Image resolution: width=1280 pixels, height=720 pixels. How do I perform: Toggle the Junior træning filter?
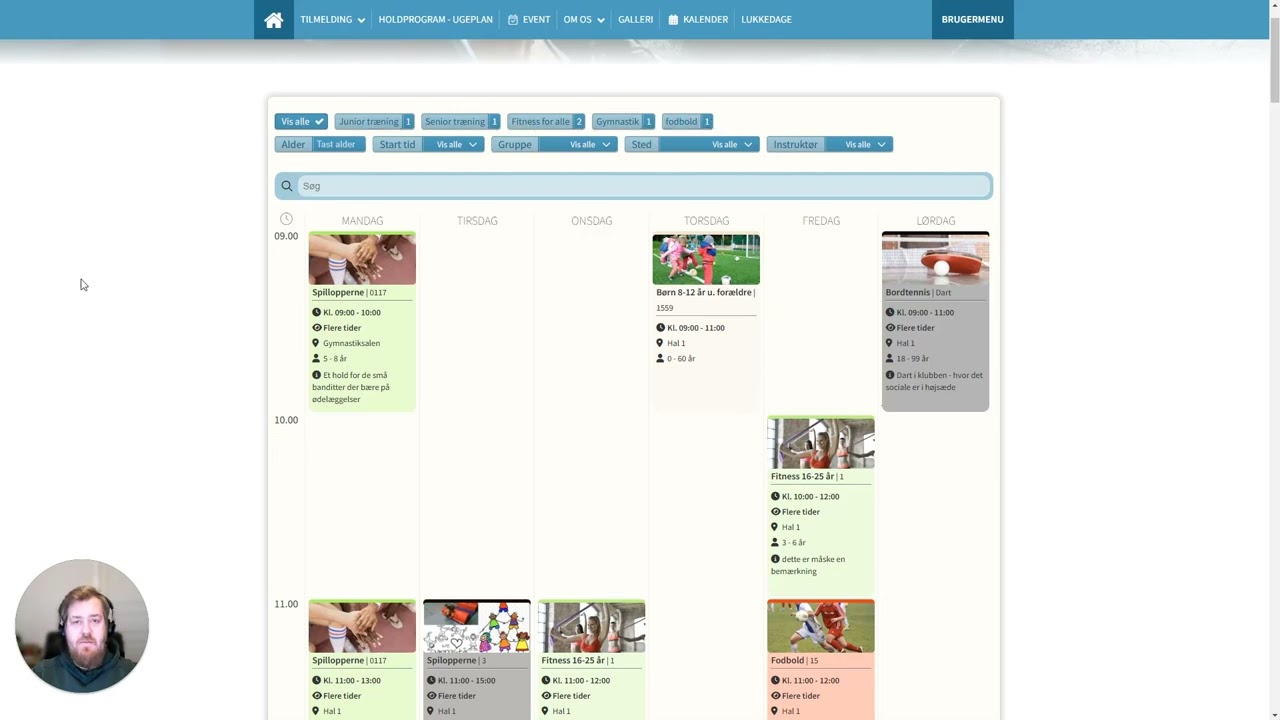(x=374, y=121)
